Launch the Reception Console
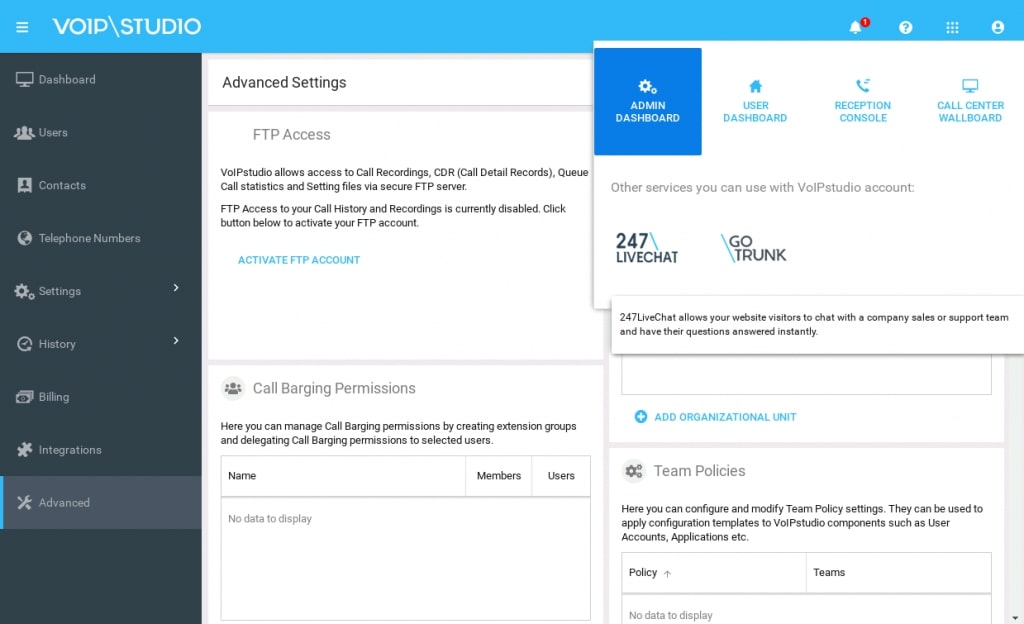 coord(862,102)
